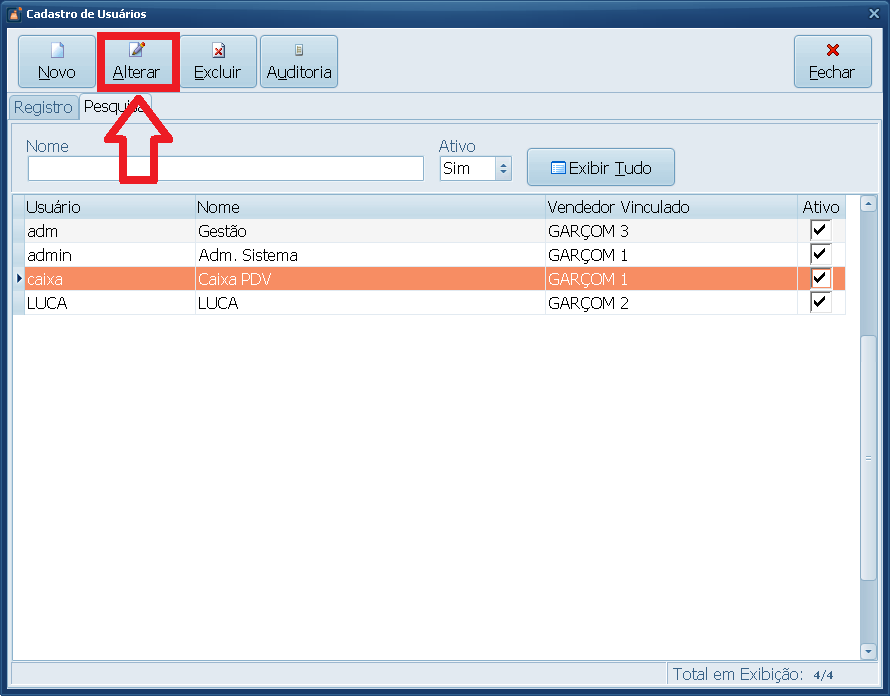Click the scrollbar down arrow
Screen dimensions: 890x696
(x=868, y=651)
